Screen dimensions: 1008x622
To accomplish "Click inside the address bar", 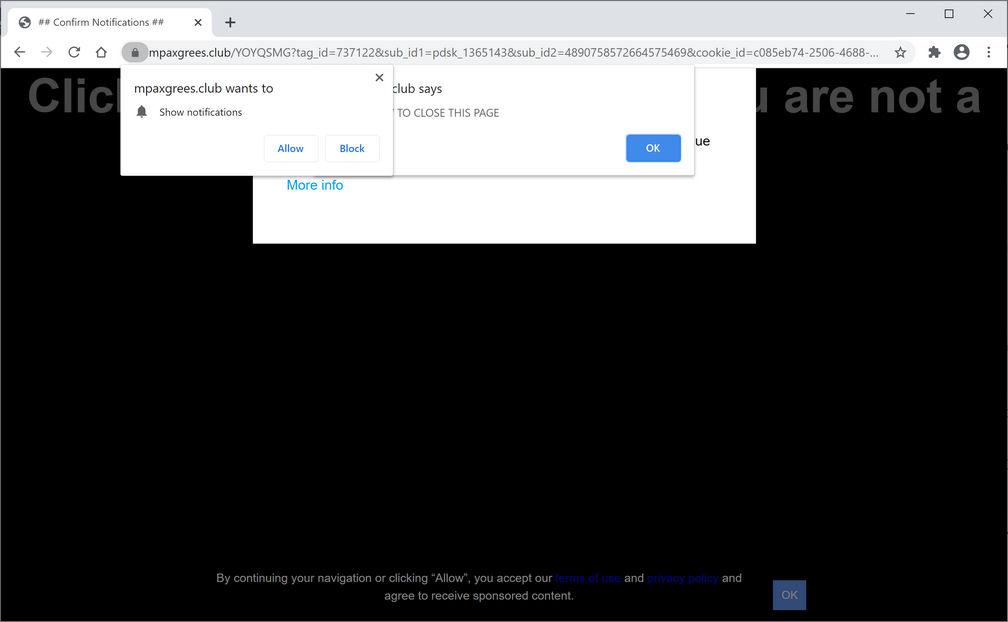I will (500, 51).
